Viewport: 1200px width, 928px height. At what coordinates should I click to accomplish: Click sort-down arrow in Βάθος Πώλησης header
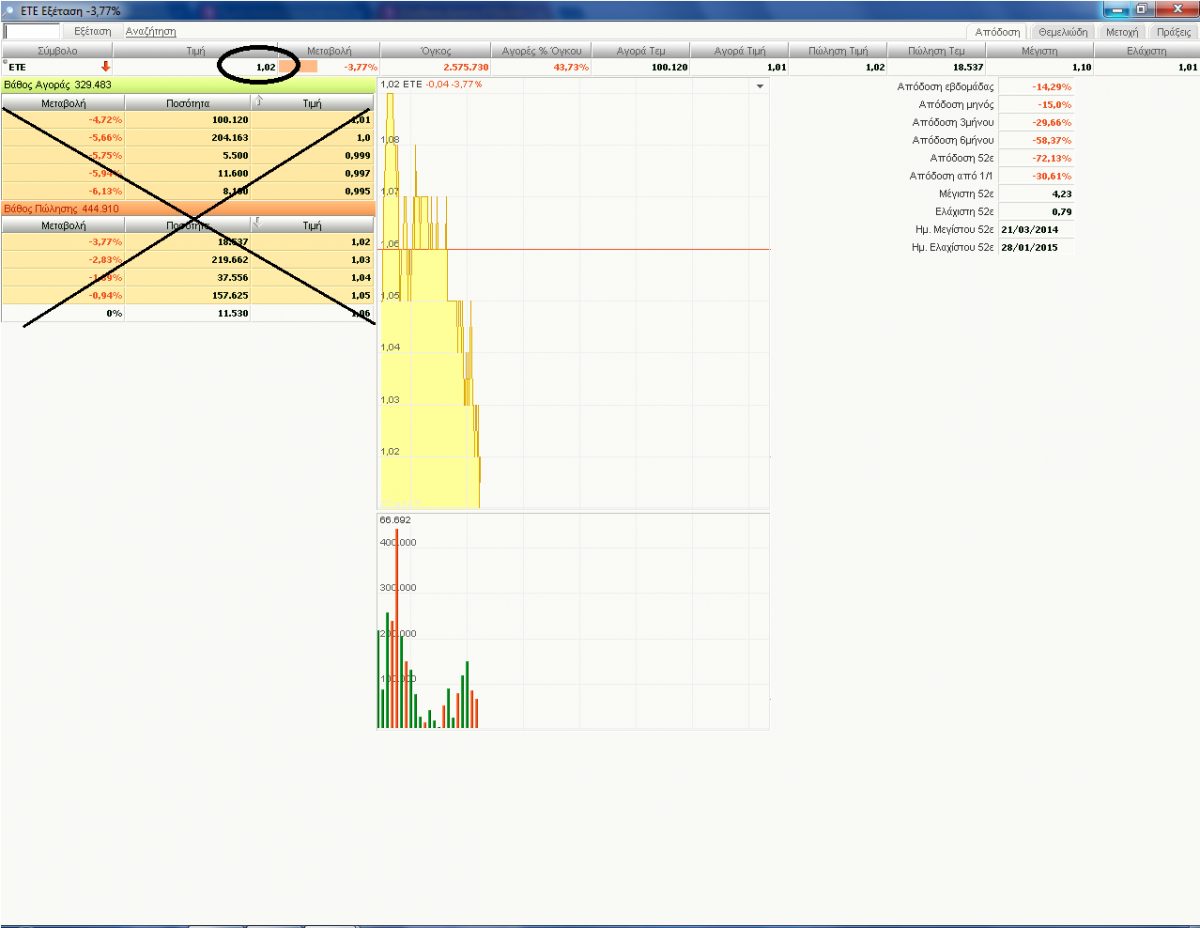(x=259, y=225)
